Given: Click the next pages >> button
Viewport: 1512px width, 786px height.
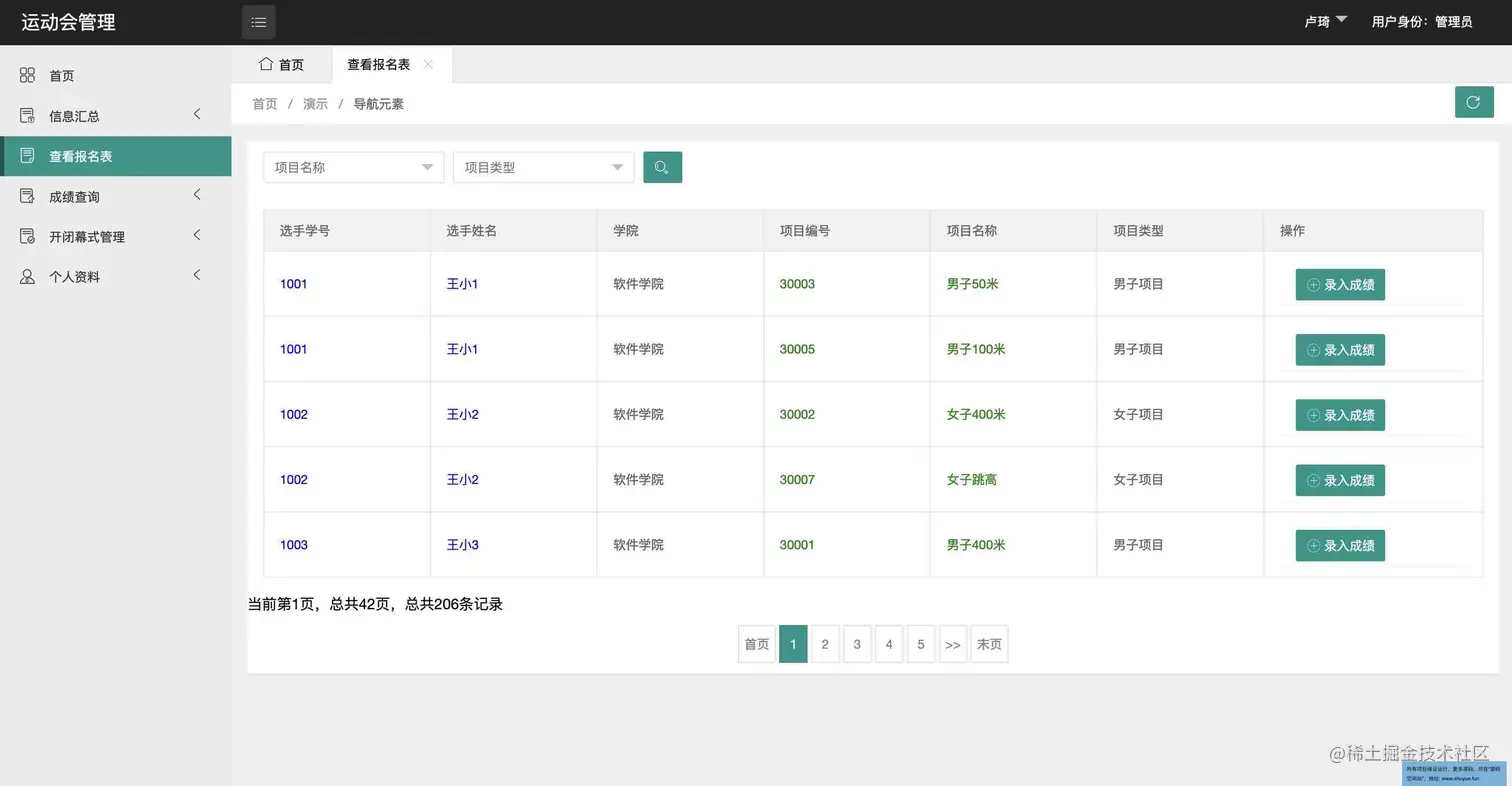Looking at the screenshot, I should (953, 644).
